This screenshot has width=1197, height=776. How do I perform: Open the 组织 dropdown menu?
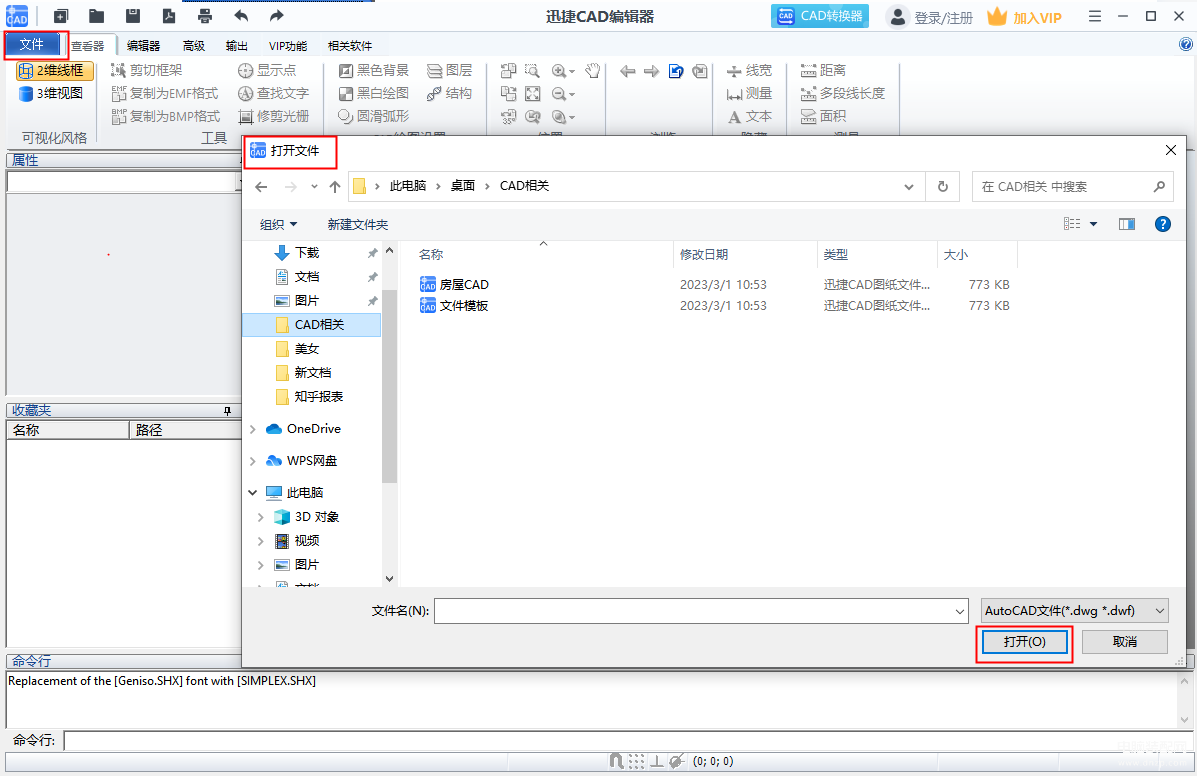click(279, 224)
